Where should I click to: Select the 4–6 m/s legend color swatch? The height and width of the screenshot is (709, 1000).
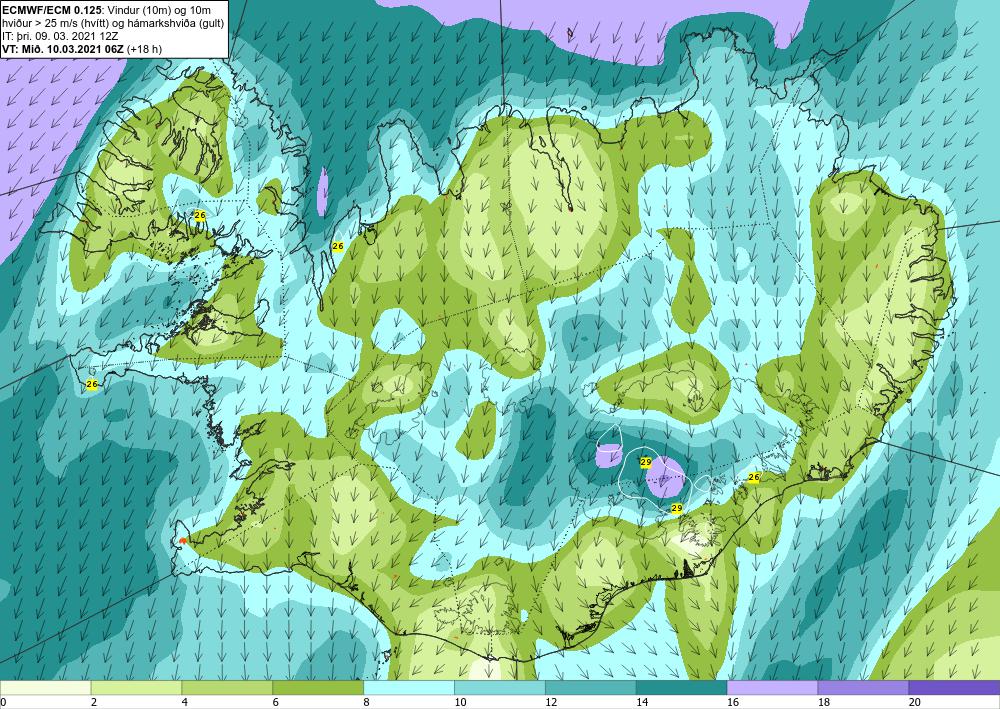click(227, 687)
